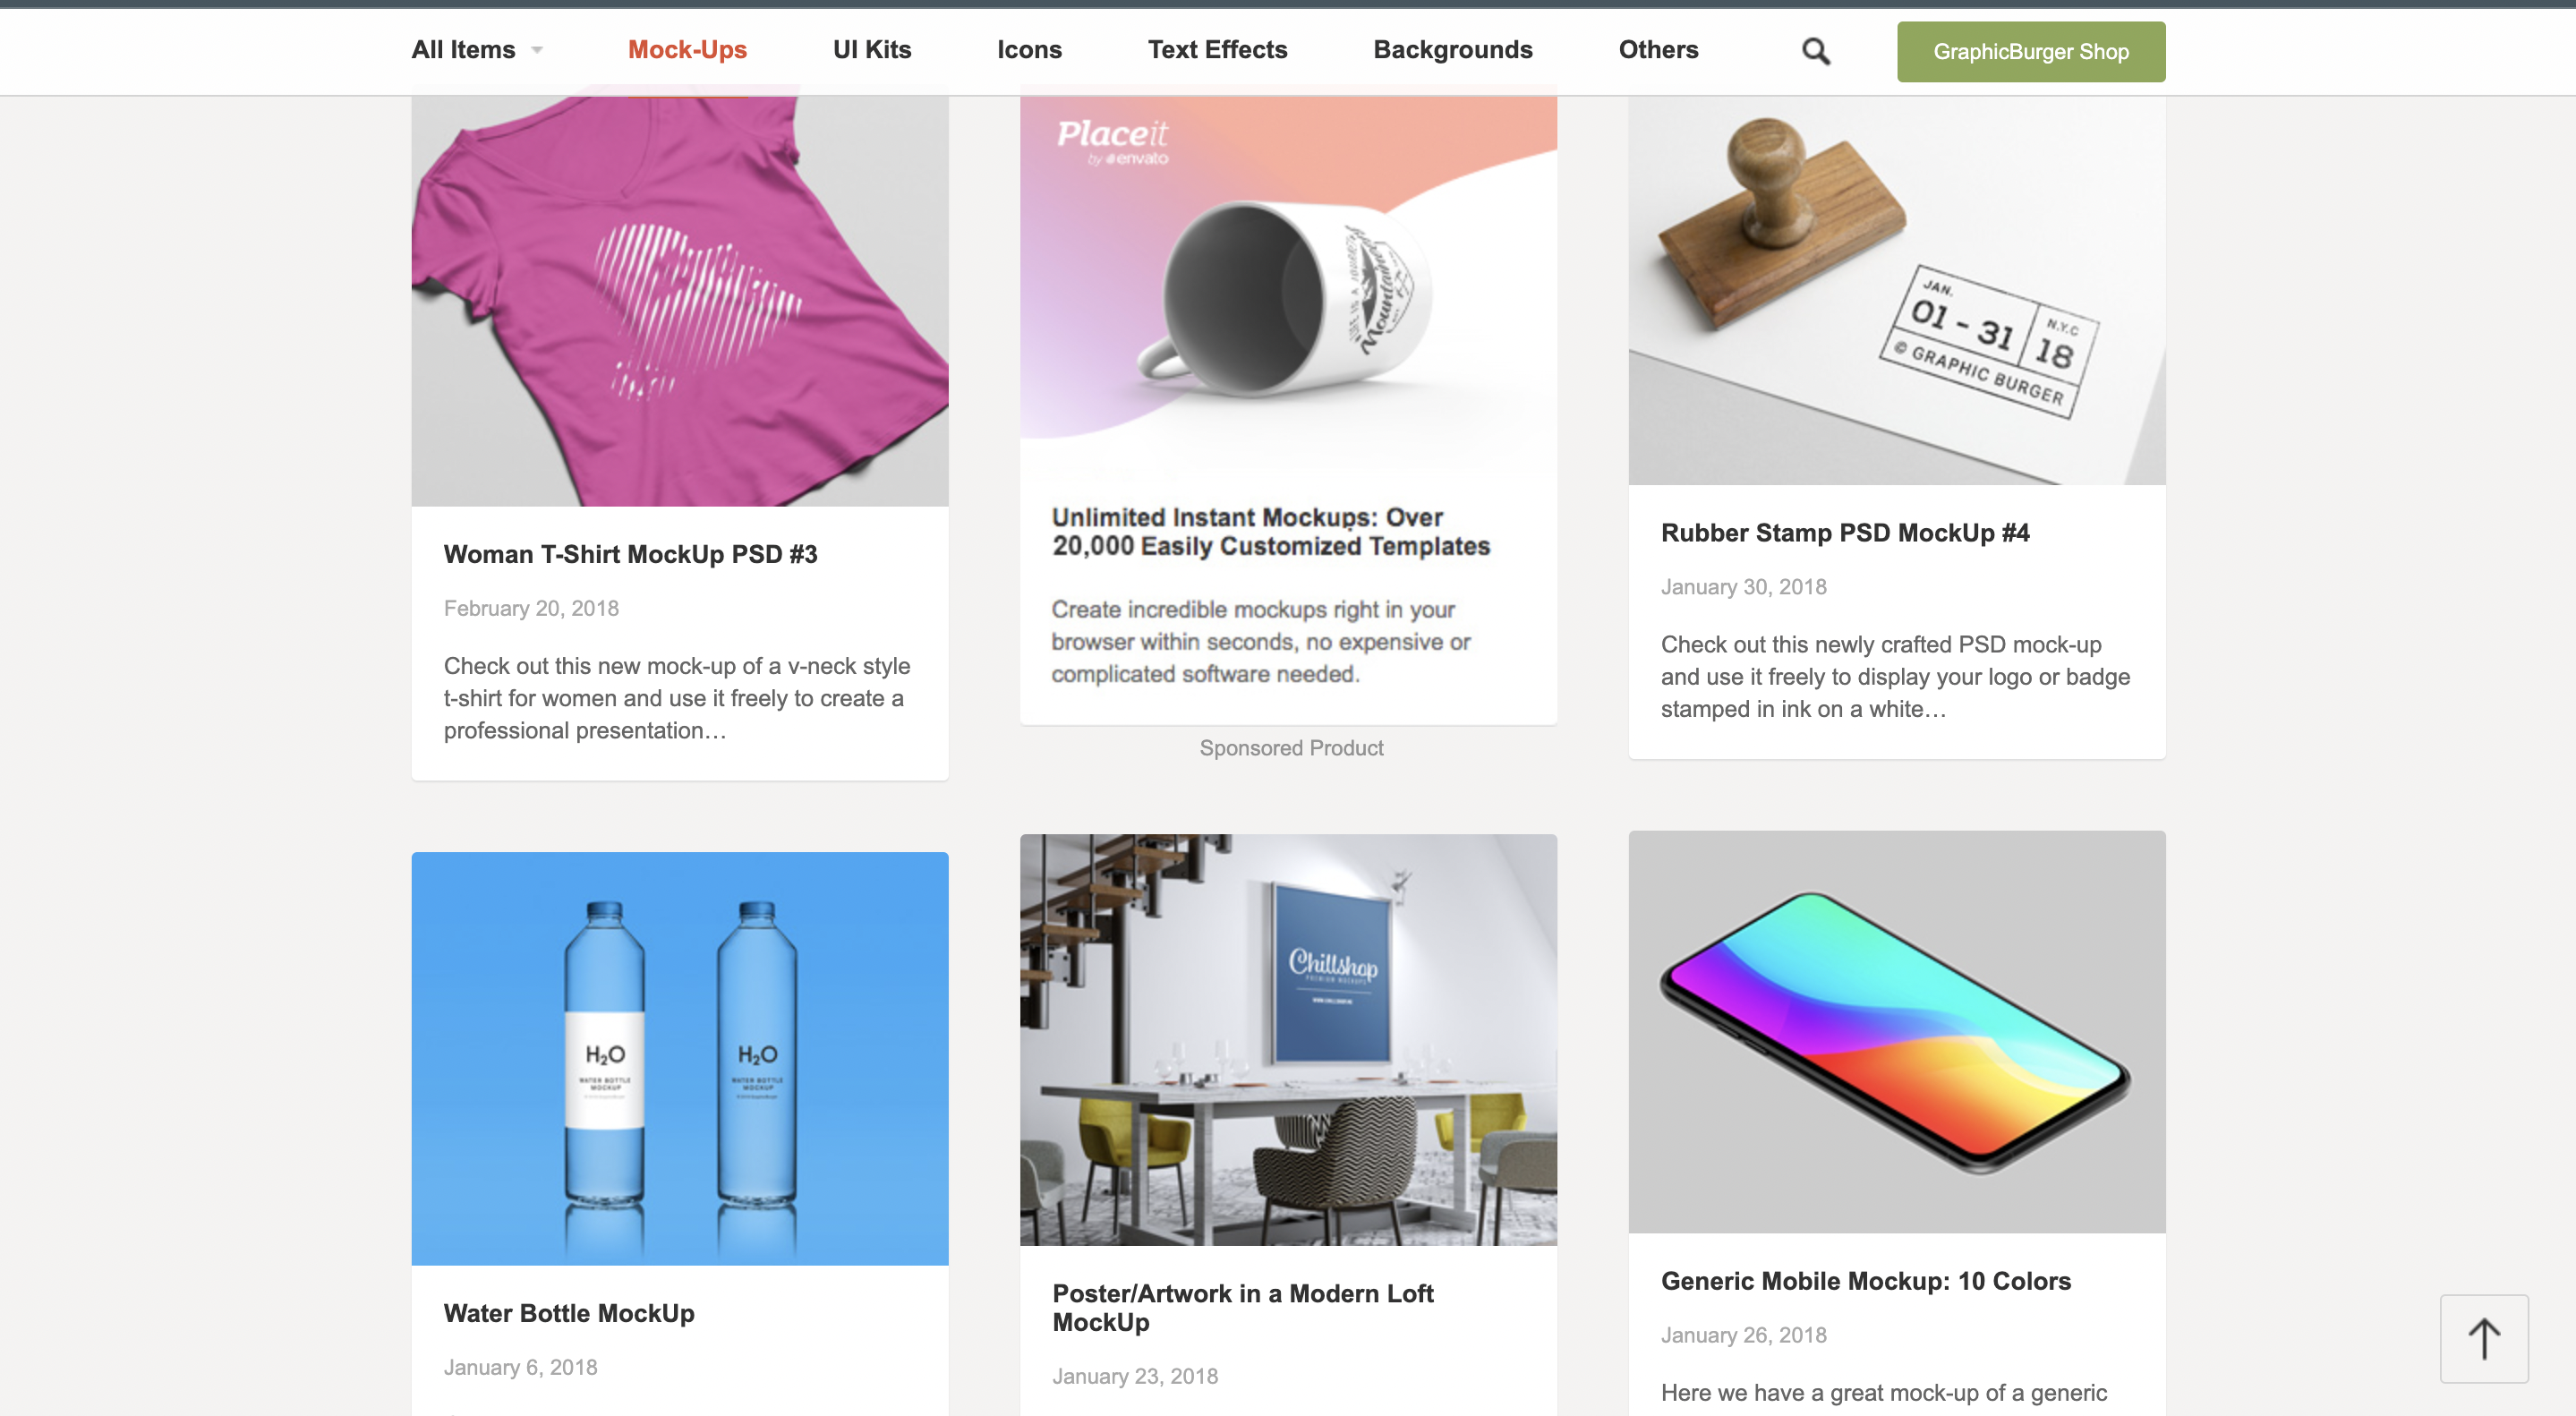Viewport: 2576px width, 1416px height.
Task: Switch to the Mock-Ups category
Action: click(x=687, y=50)
